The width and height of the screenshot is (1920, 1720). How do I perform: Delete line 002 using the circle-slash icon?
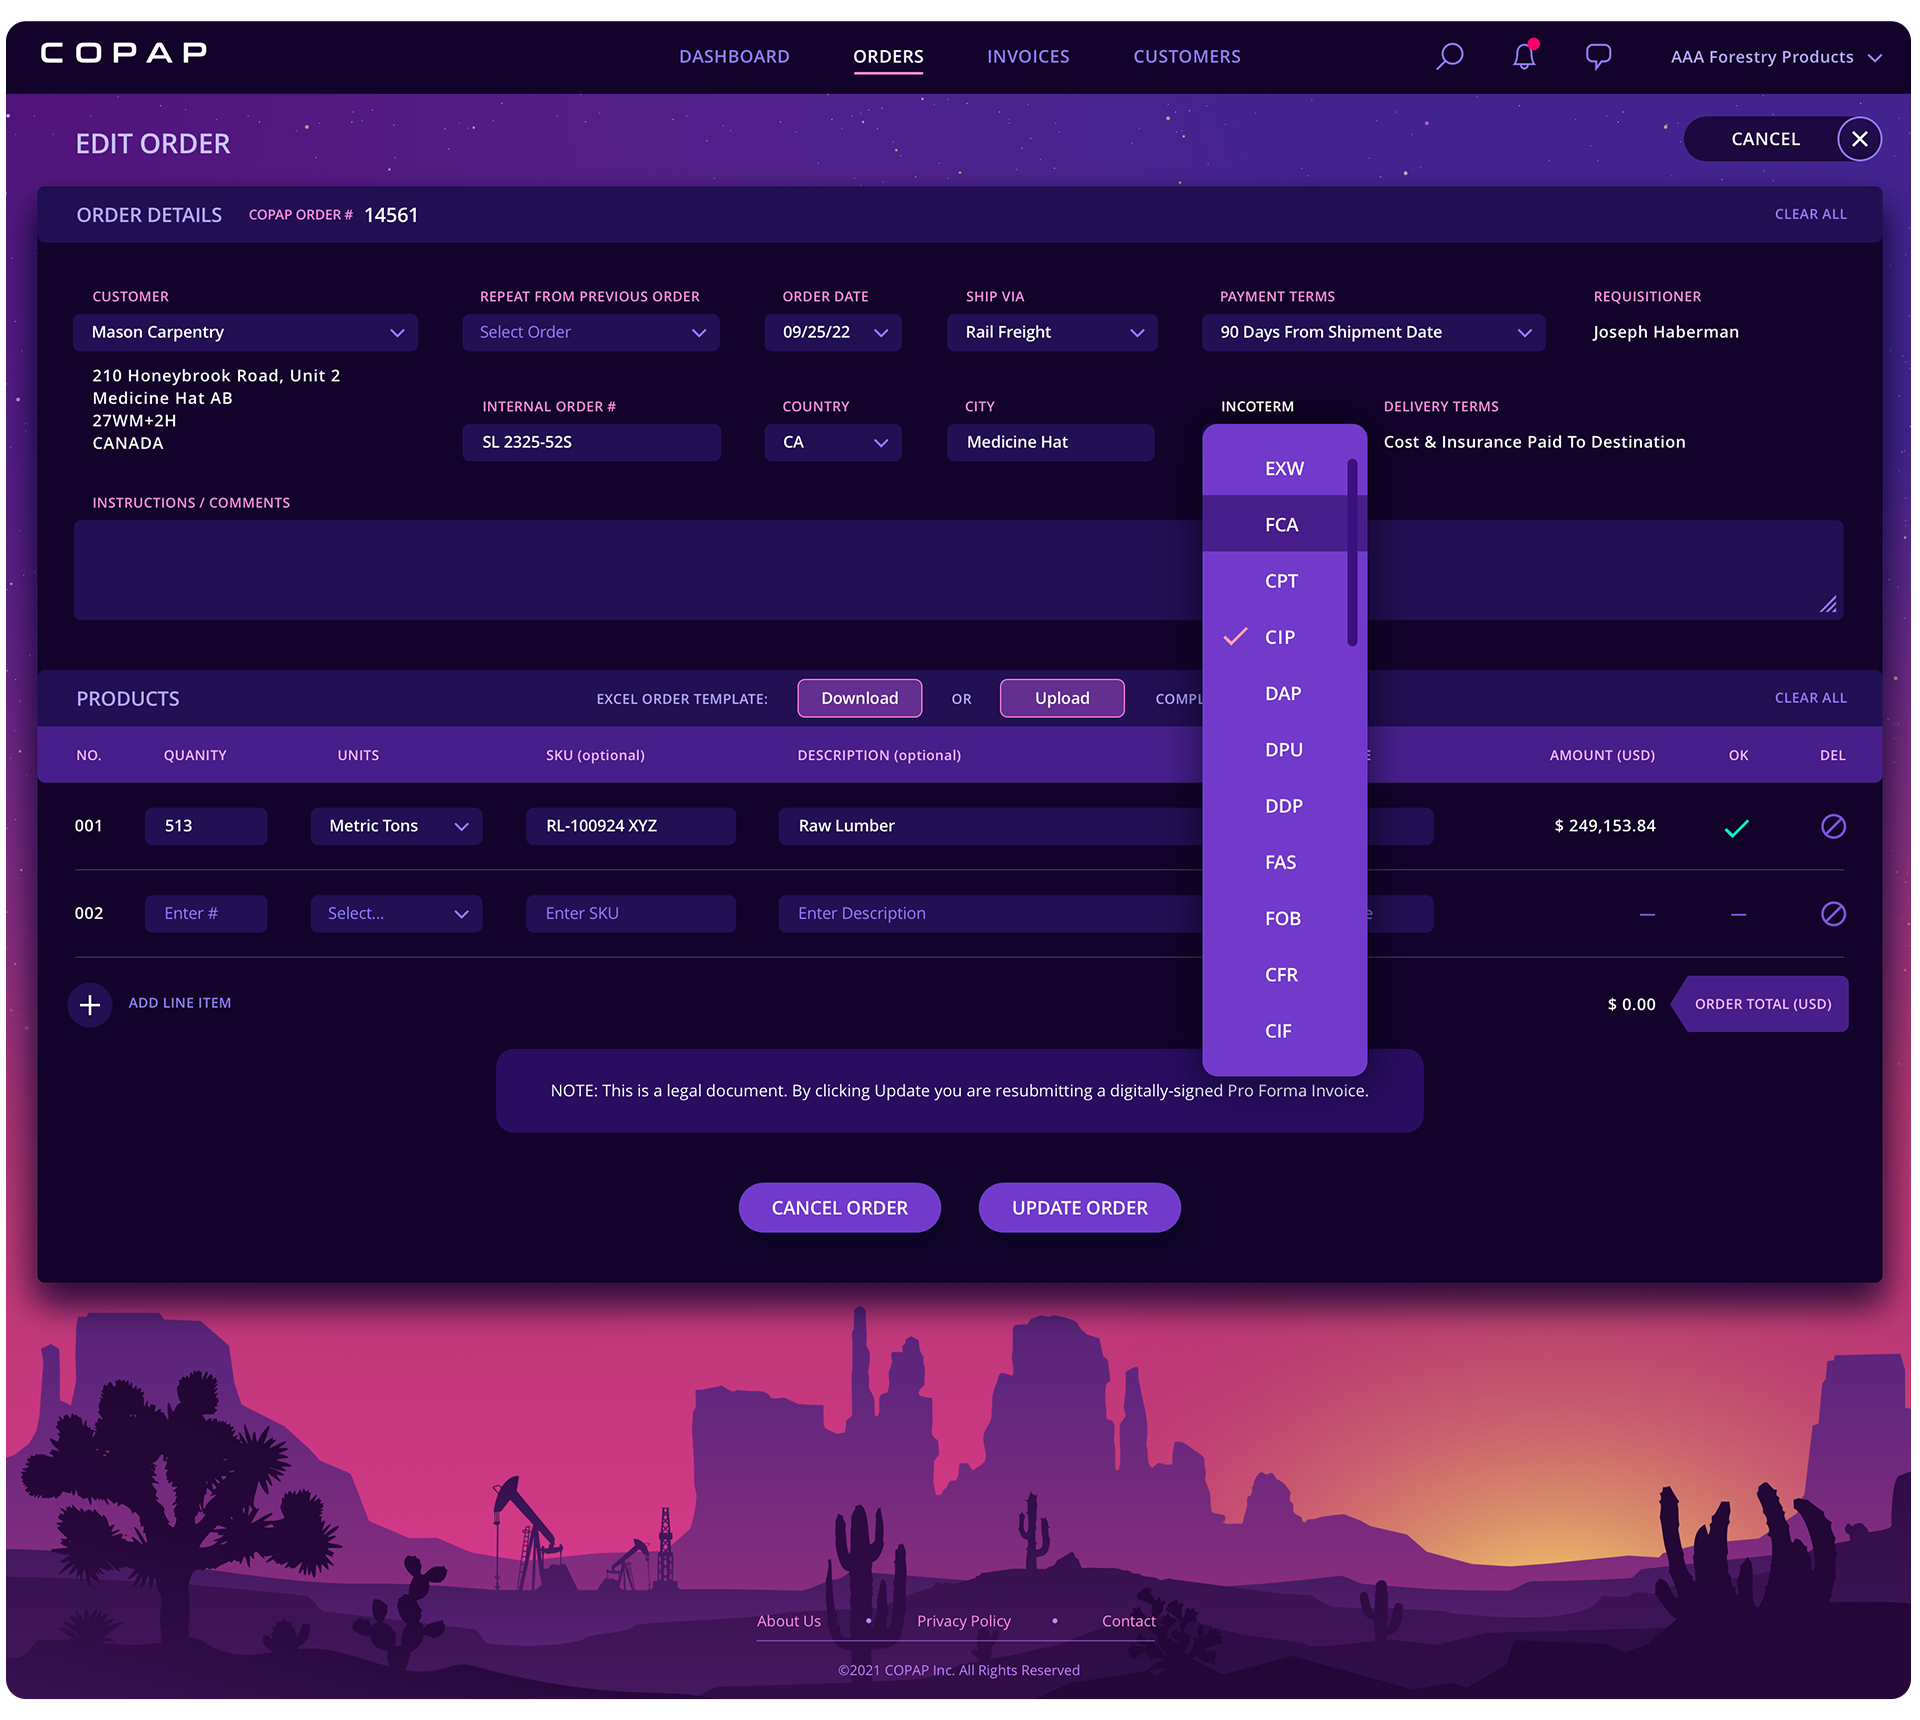[1833, 913]
